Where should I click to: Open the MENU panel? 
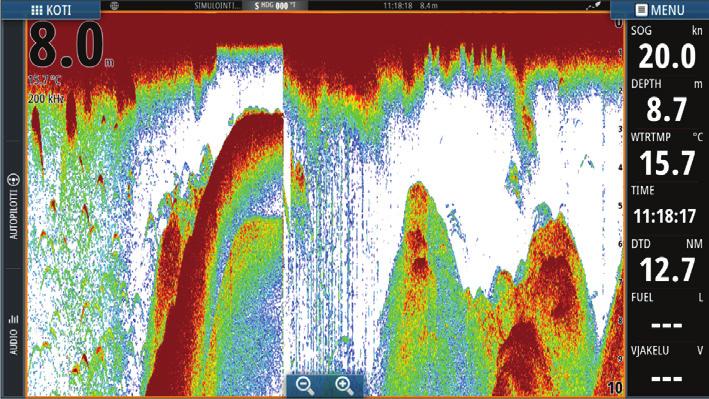660,10
